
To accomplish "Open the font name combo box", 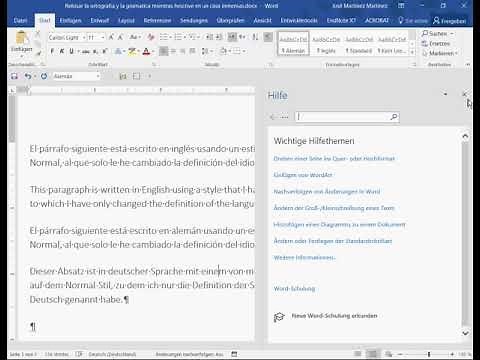I will 67,37.
